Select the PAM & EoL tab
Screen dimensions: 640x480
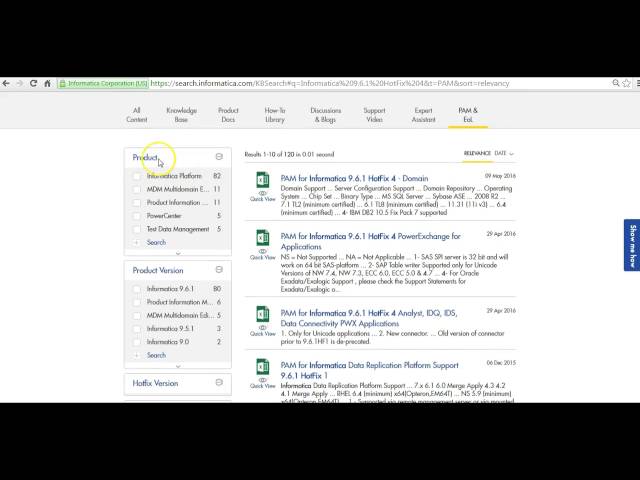468,115
